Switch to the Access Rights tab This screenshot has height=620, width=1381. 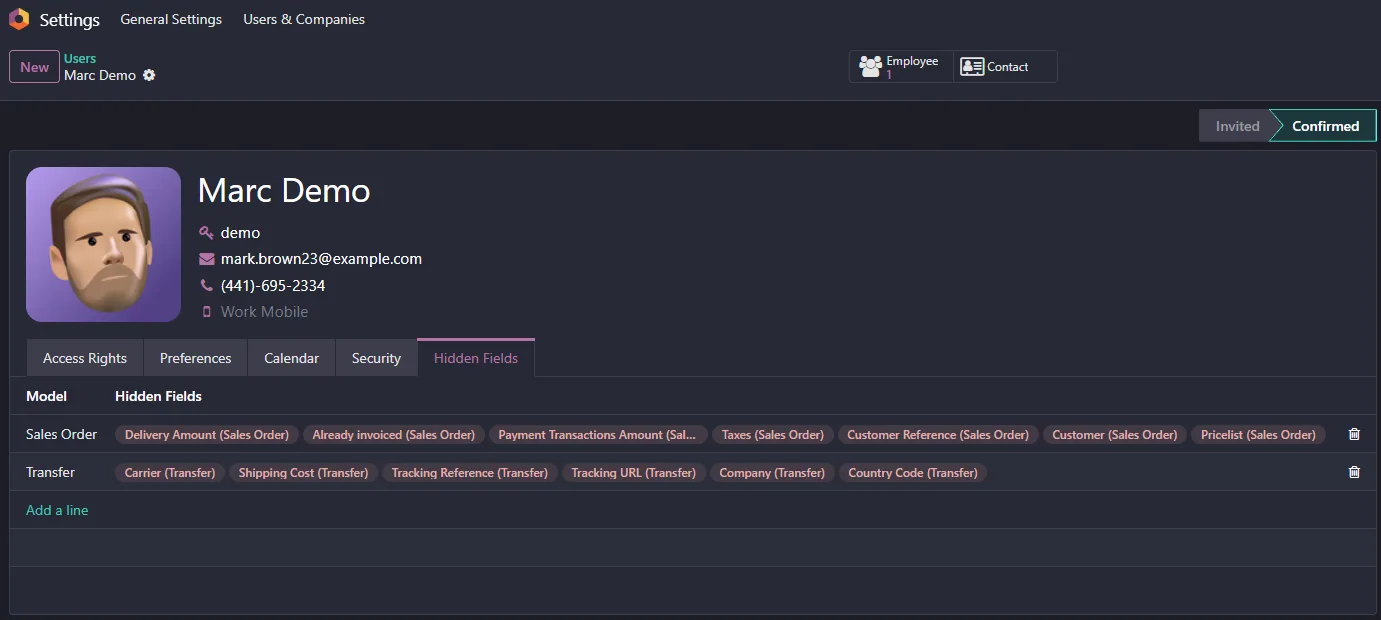pos(85,358)
